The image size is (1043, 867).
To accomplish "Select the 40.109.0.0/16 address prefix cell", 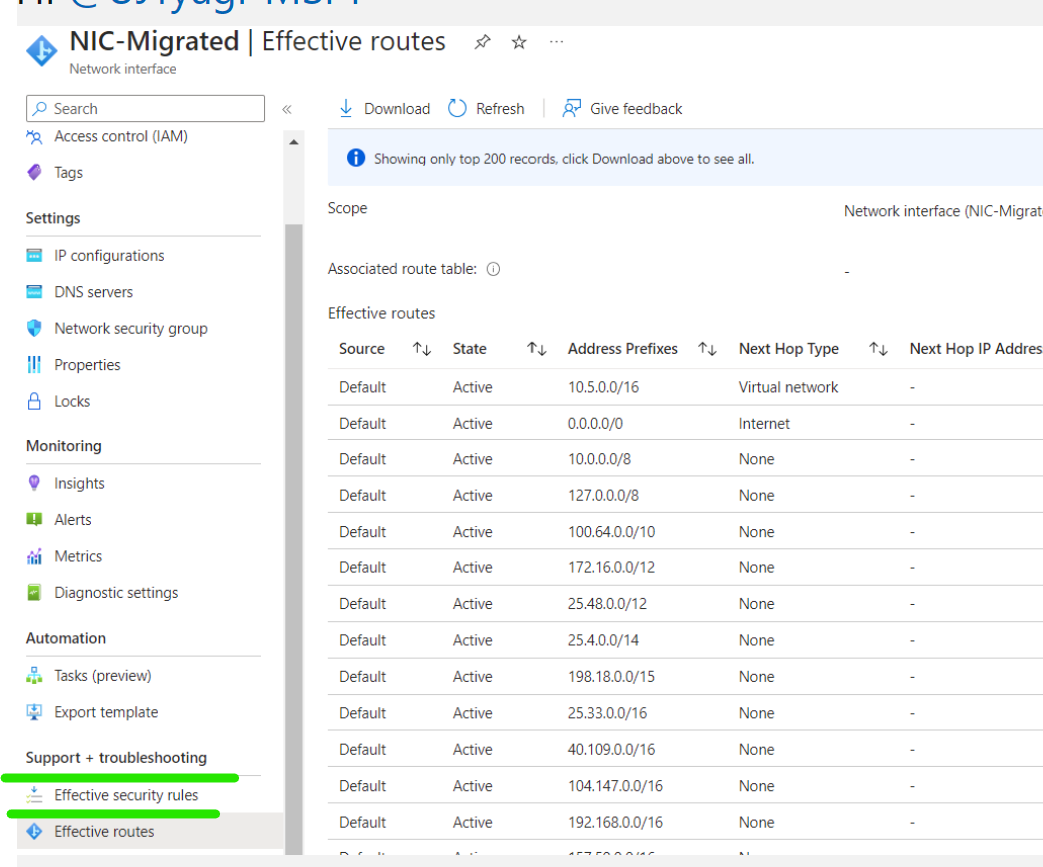I will [611, 749].
